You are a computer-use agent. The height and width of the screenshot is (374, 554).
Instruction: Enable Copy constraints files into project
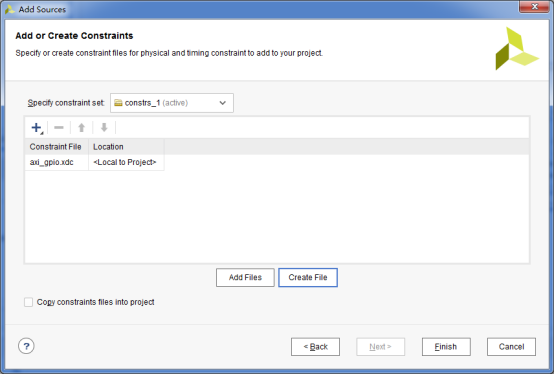point(29,302)
